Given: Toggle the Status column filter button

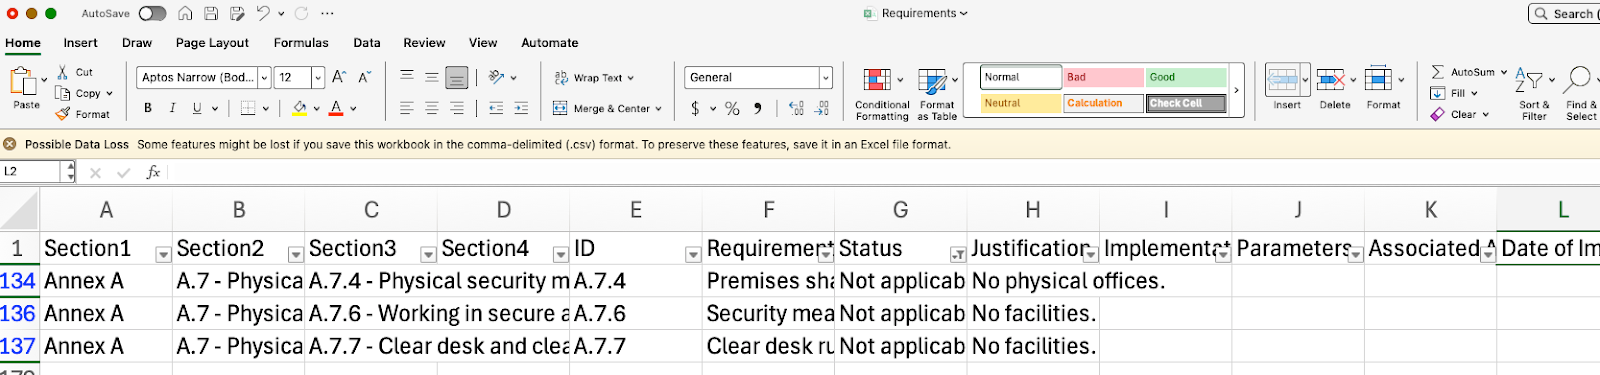Looking at the screenshot, I should 957,255.
